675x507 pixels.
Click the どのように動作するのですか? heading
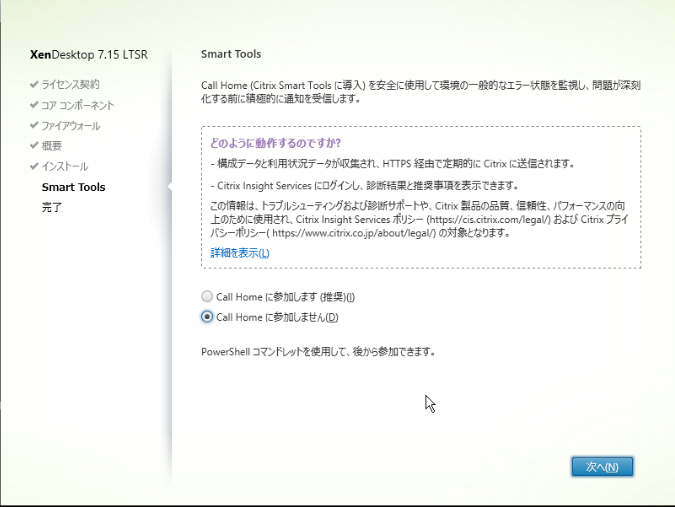[x=276, y=143]
